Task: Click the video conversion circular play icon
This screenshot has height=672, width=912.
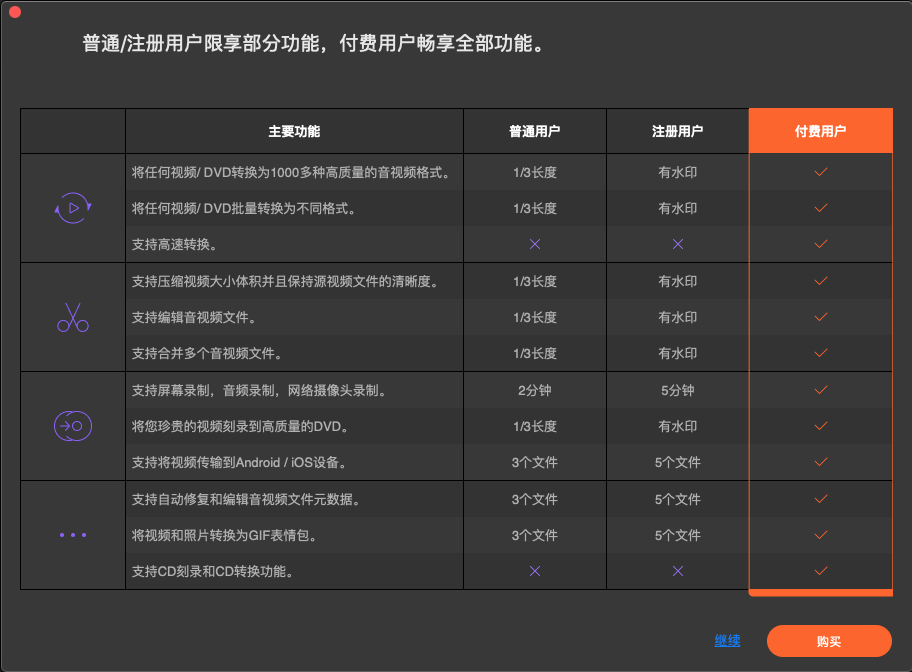Action: coord(71,207)
